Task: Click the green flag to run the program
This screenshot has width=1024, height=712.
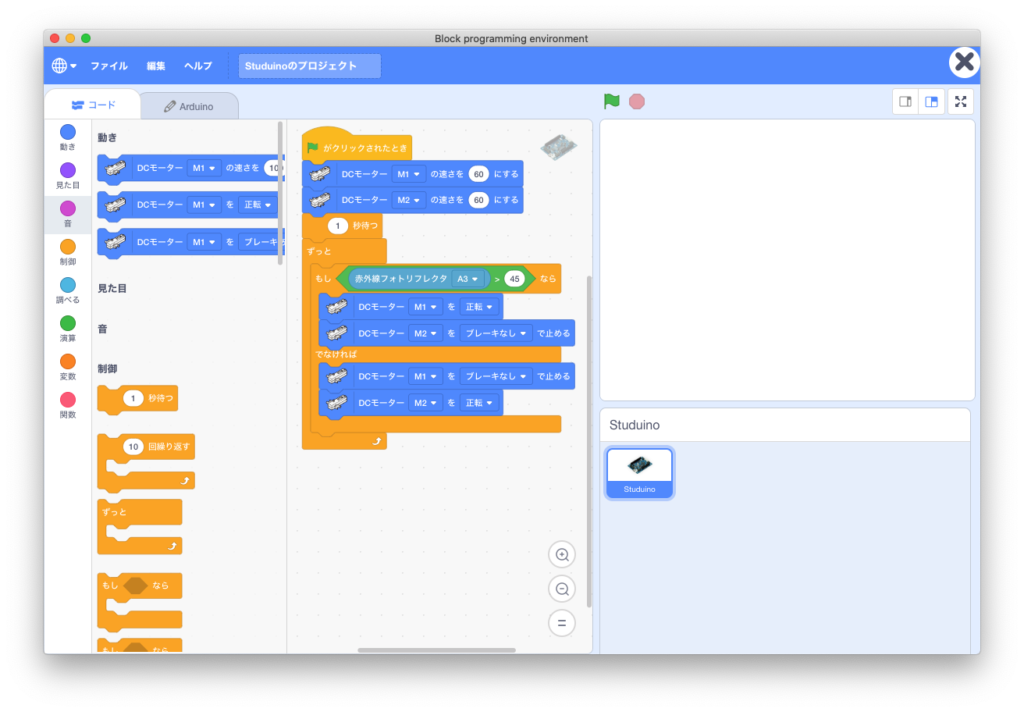Action: (x=613, y=101)
